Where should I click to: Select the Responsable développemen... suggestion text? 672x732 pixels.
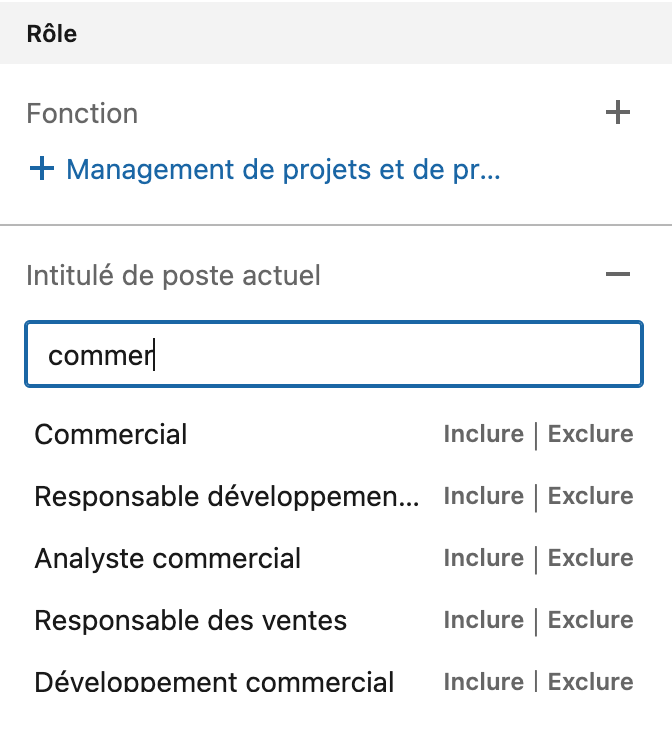pos(226,496)
